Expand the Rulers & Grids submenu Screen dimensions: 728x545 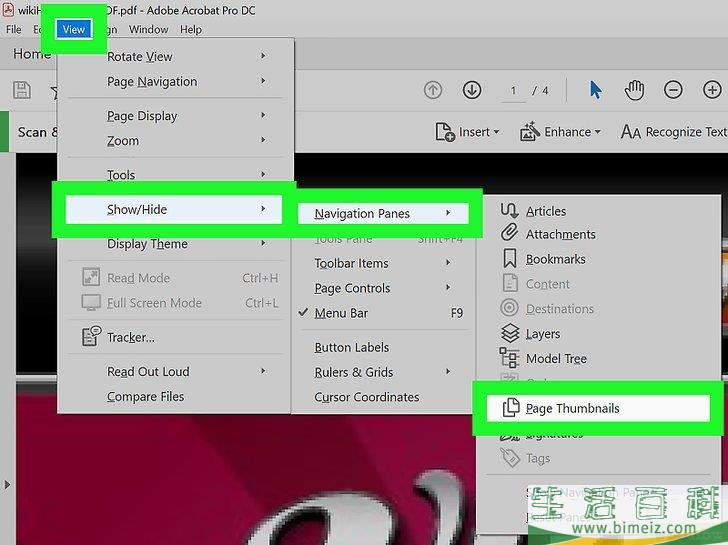click(383, 372)
